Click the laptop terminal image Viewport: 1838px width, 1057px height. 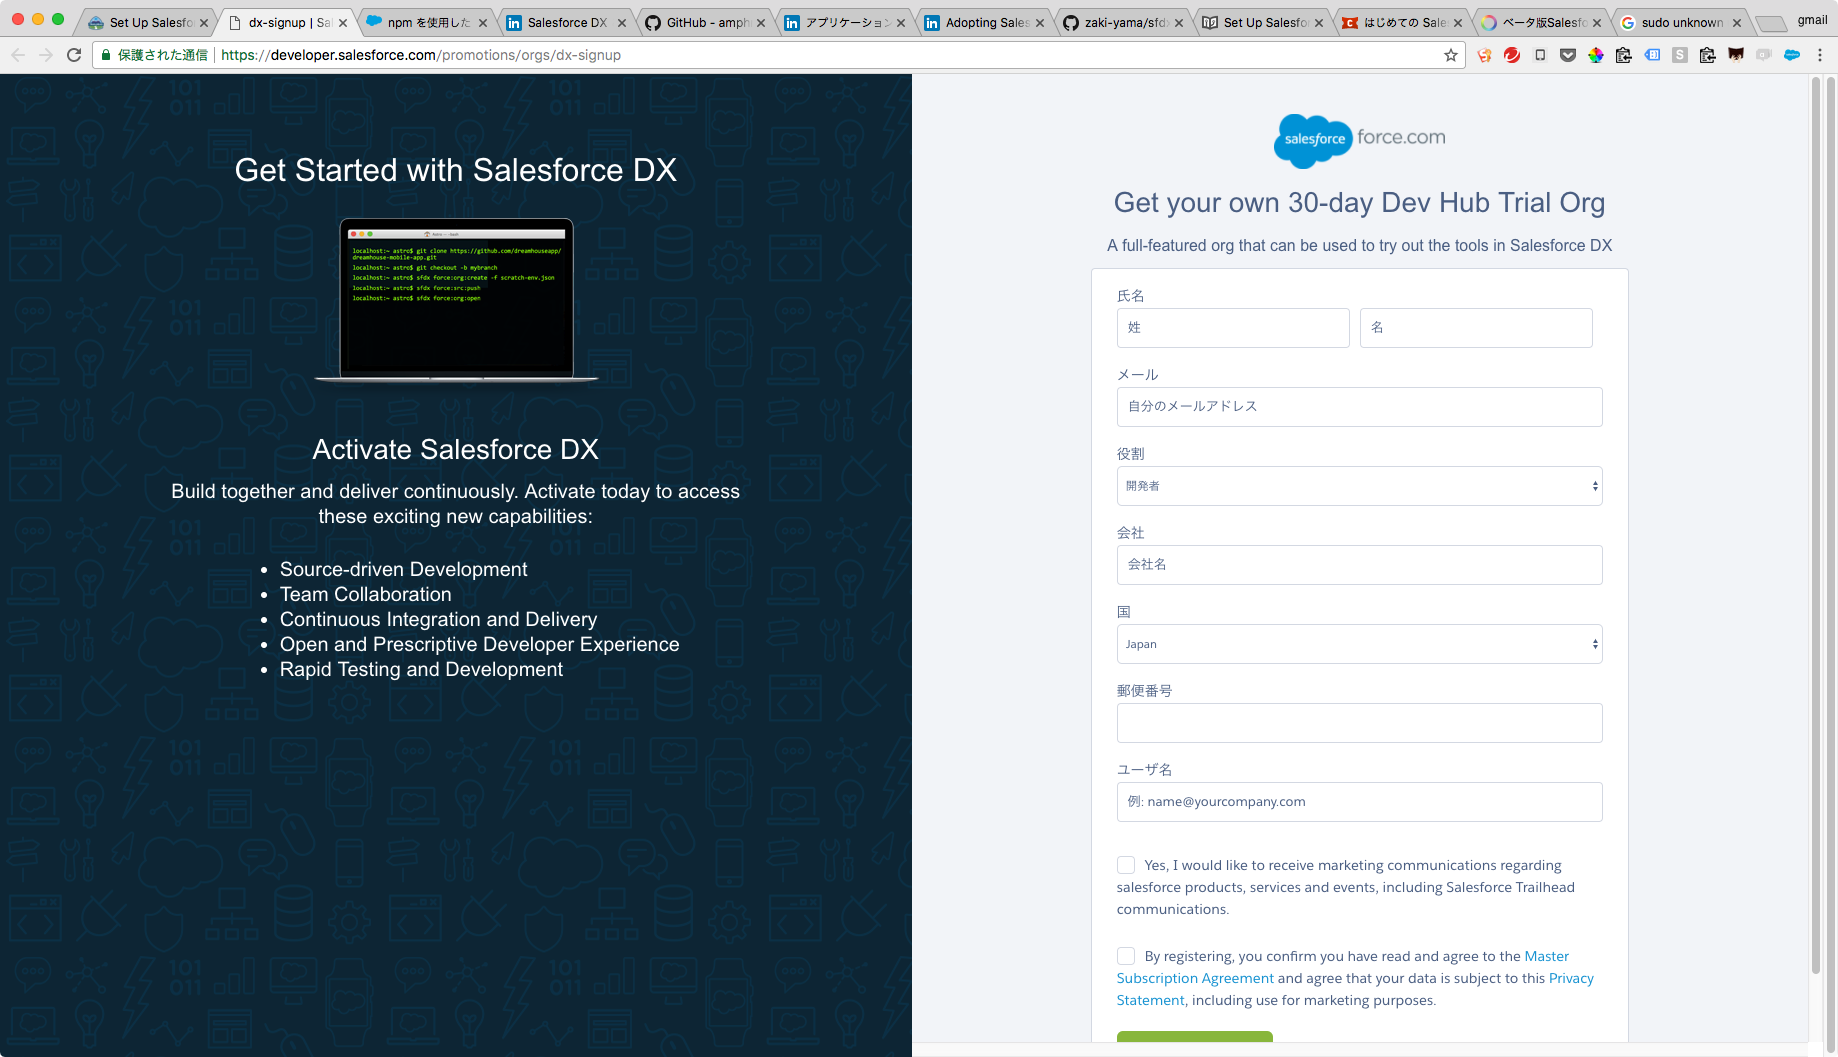[456, 300]
